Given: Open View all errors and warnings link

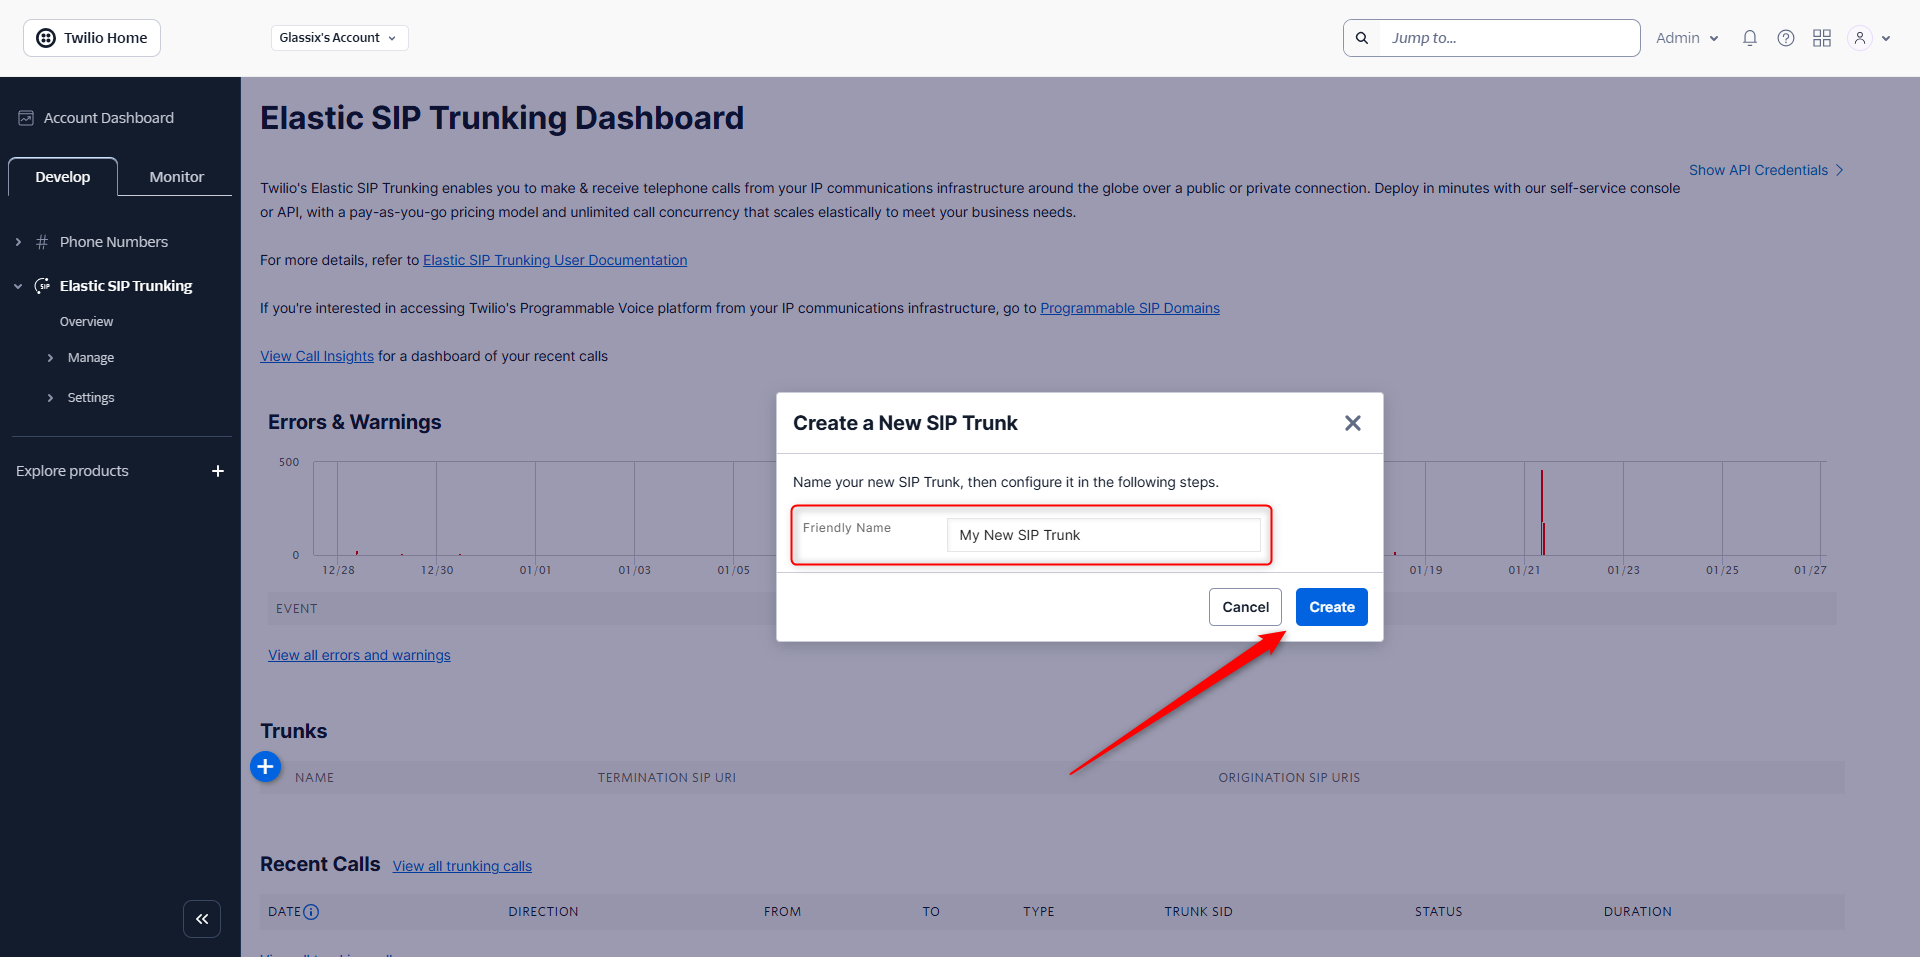Looking at the screenshot, I should (359, 655).
